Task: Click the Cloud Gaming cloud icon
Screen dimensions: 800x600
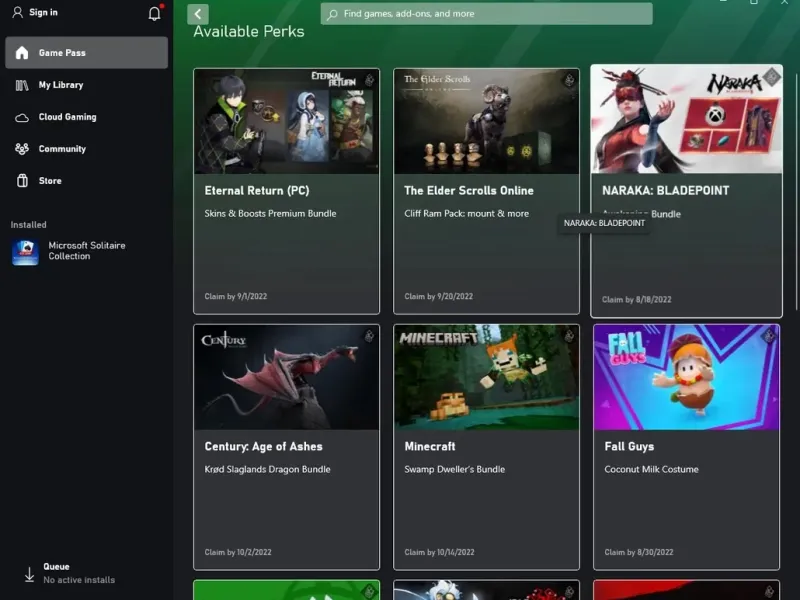Action: point(22,117)
